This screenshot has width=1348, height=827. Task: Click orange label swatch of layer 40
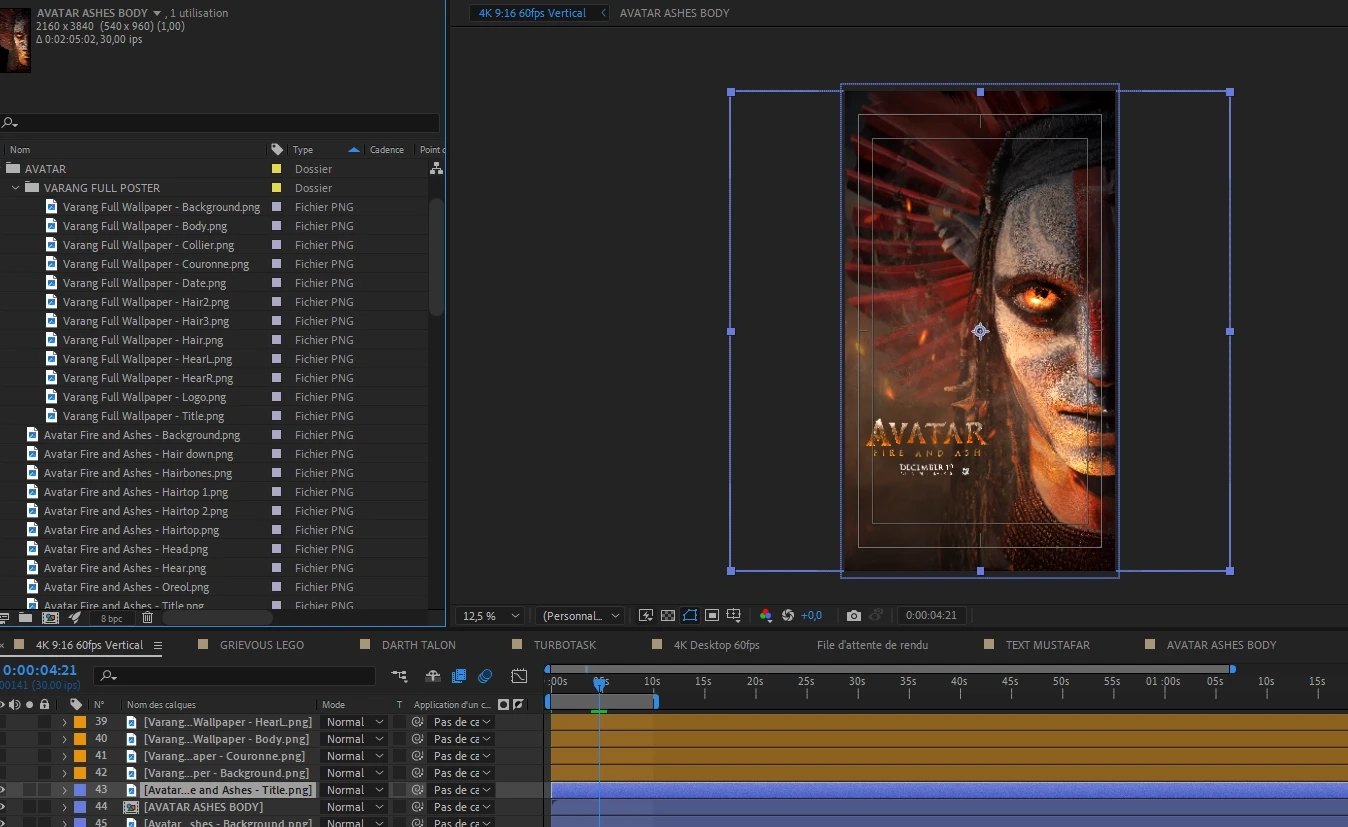coord(80,739)
